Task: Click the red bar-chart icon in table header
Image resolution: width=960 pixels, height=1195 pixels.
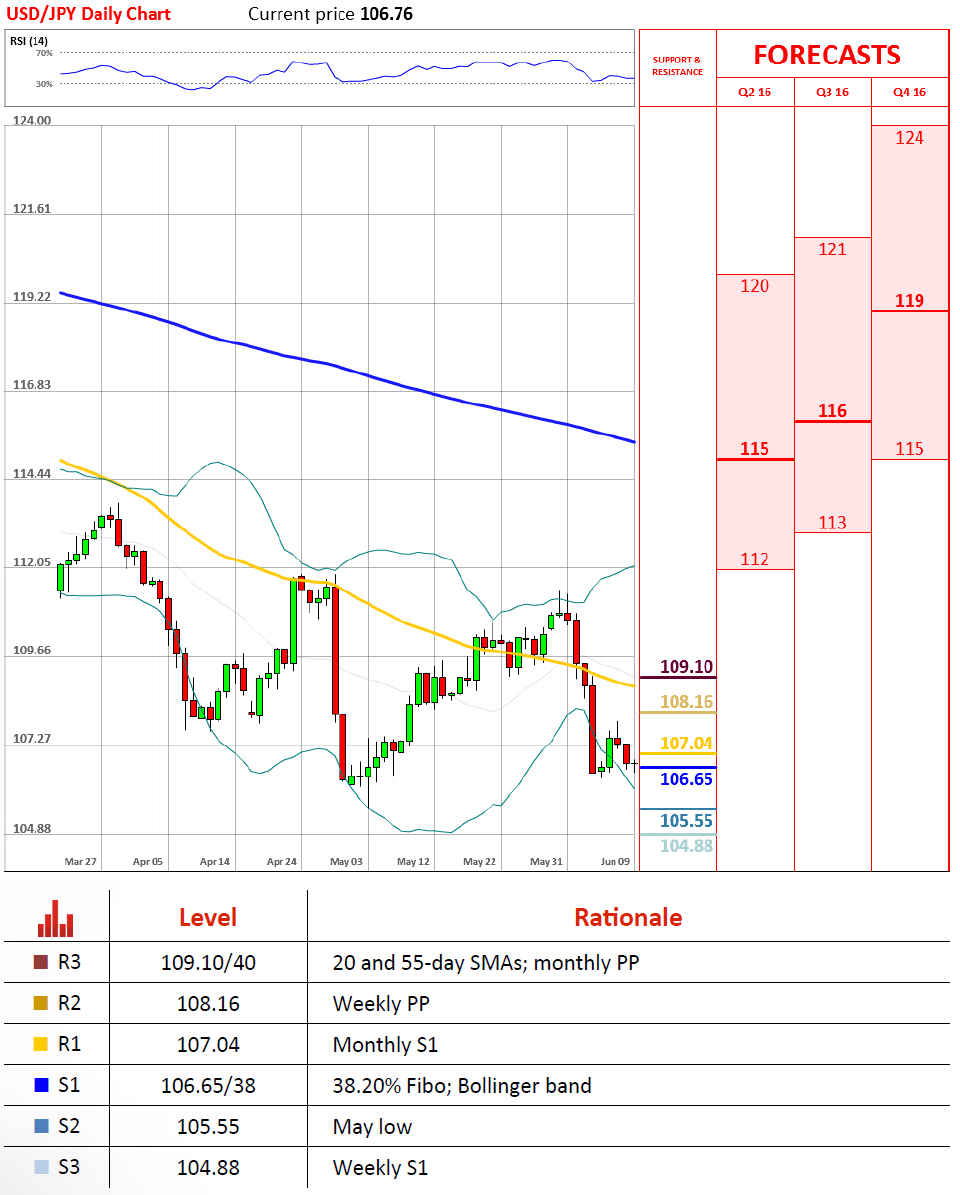Action: point(56,918)
